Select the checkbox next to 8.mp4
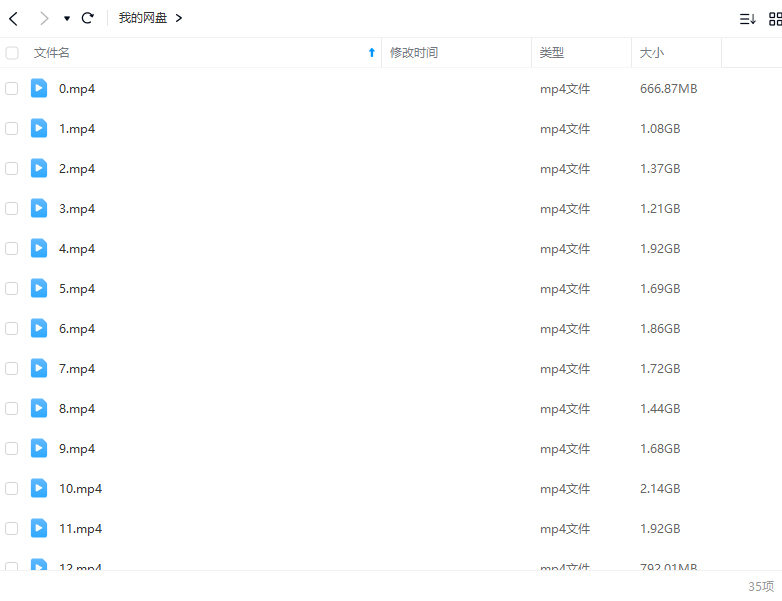The height and width of the screenshot is (601, 782). (12, 408)
